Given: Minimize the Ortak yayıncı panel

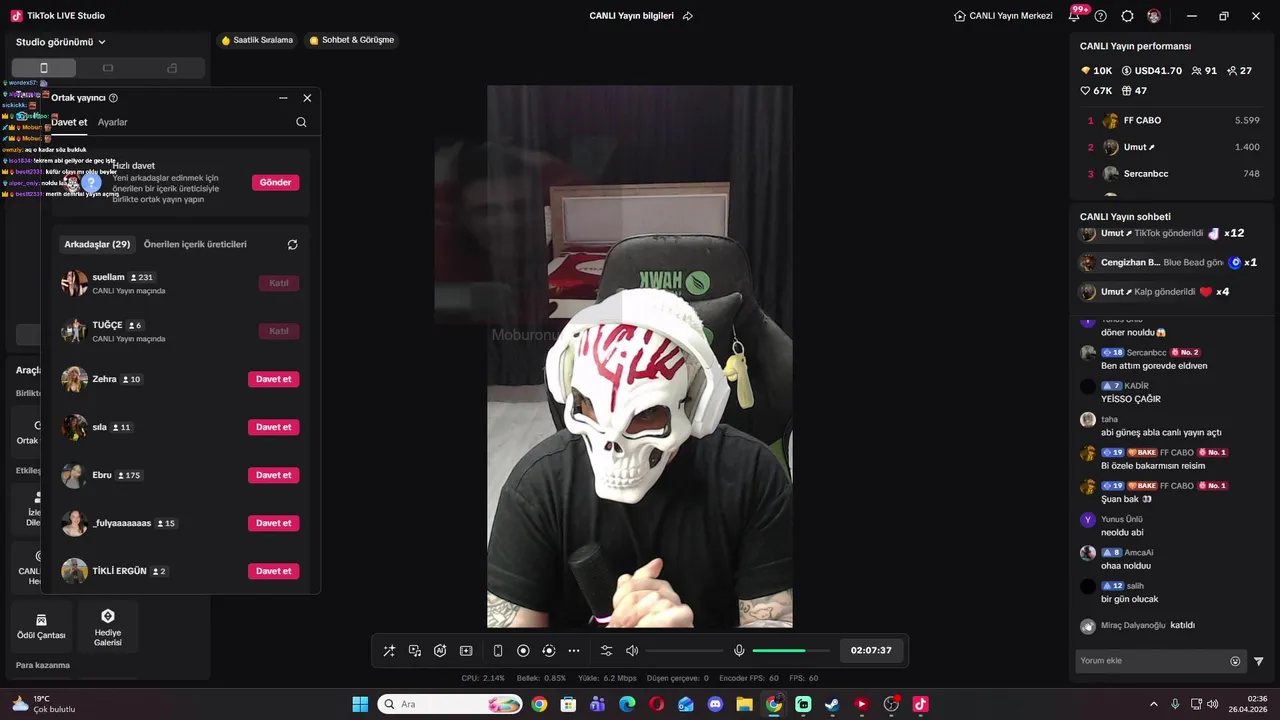Looking at the screenshot, I should pyautogui.click(x=283, y=98).
